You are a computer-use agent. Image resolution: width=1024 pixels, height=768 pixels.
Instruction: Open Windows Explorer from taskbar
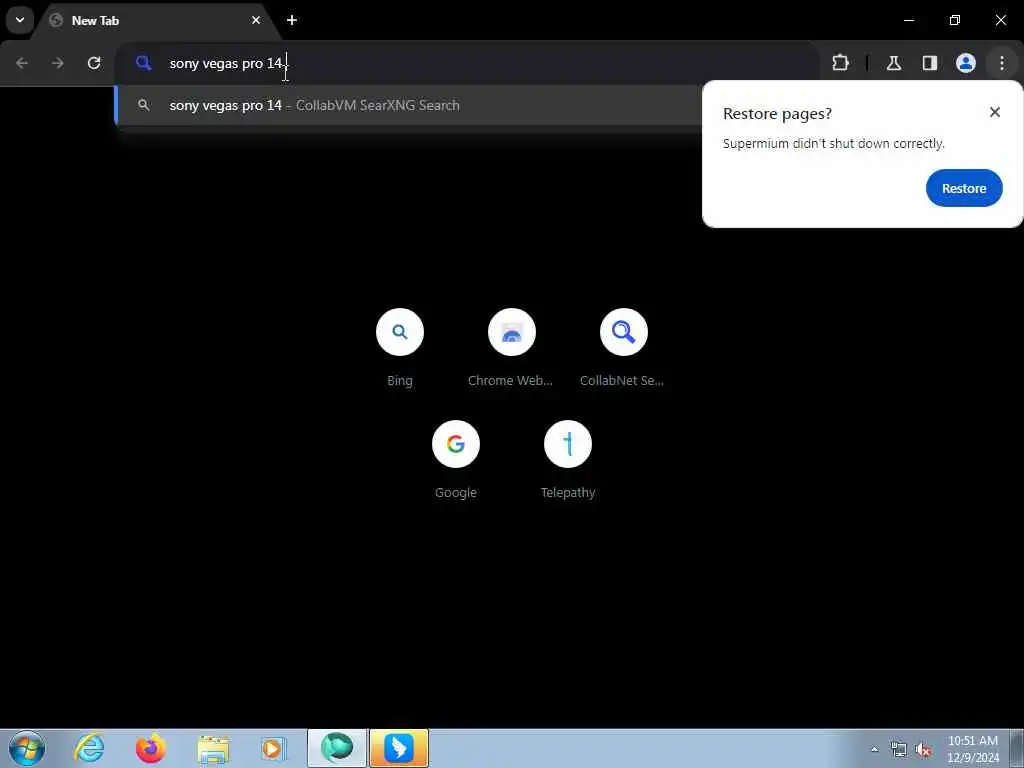[213, 749]
